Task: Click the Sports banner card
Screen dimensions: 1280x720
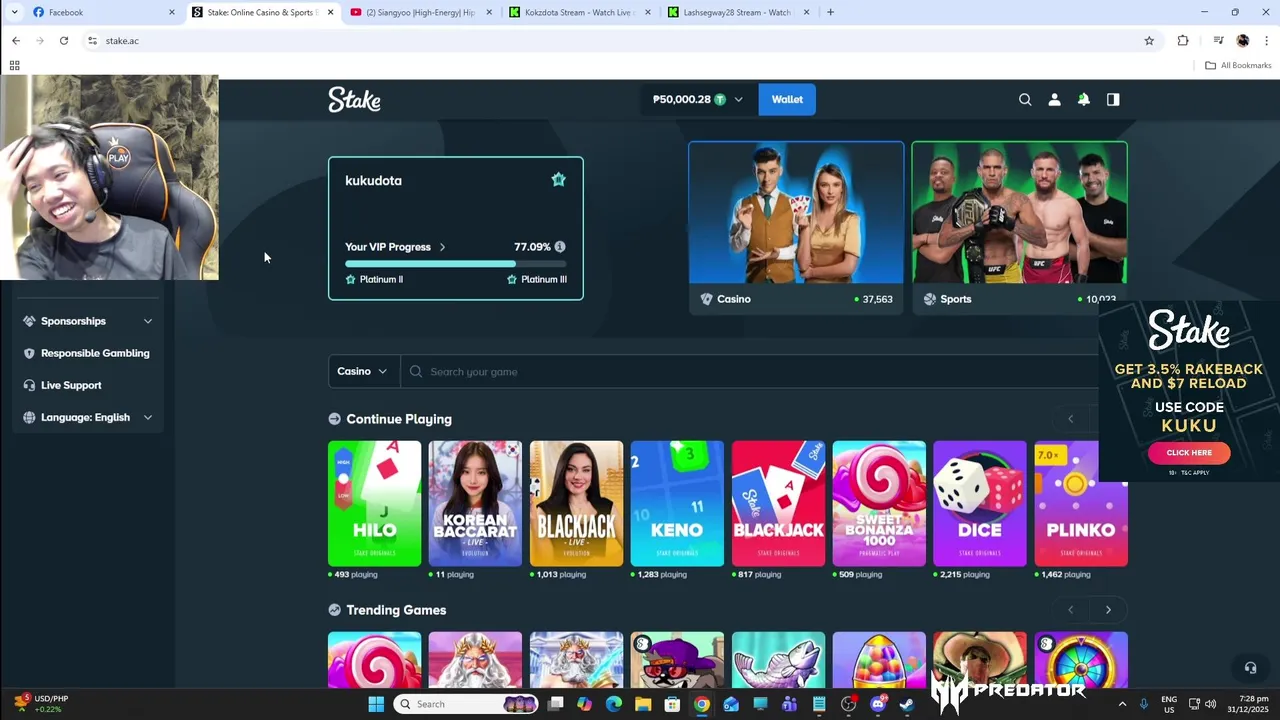Action: point(1019,227)
